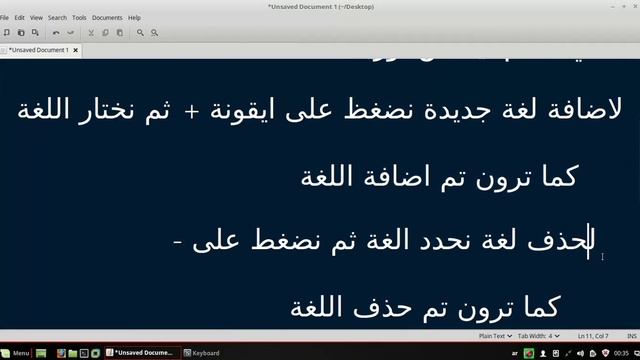The height and width of the screenshot is (360, 640).
Task: Click the Open file toolbar icon
Action: pyautogui.click(x=21, y=32)
